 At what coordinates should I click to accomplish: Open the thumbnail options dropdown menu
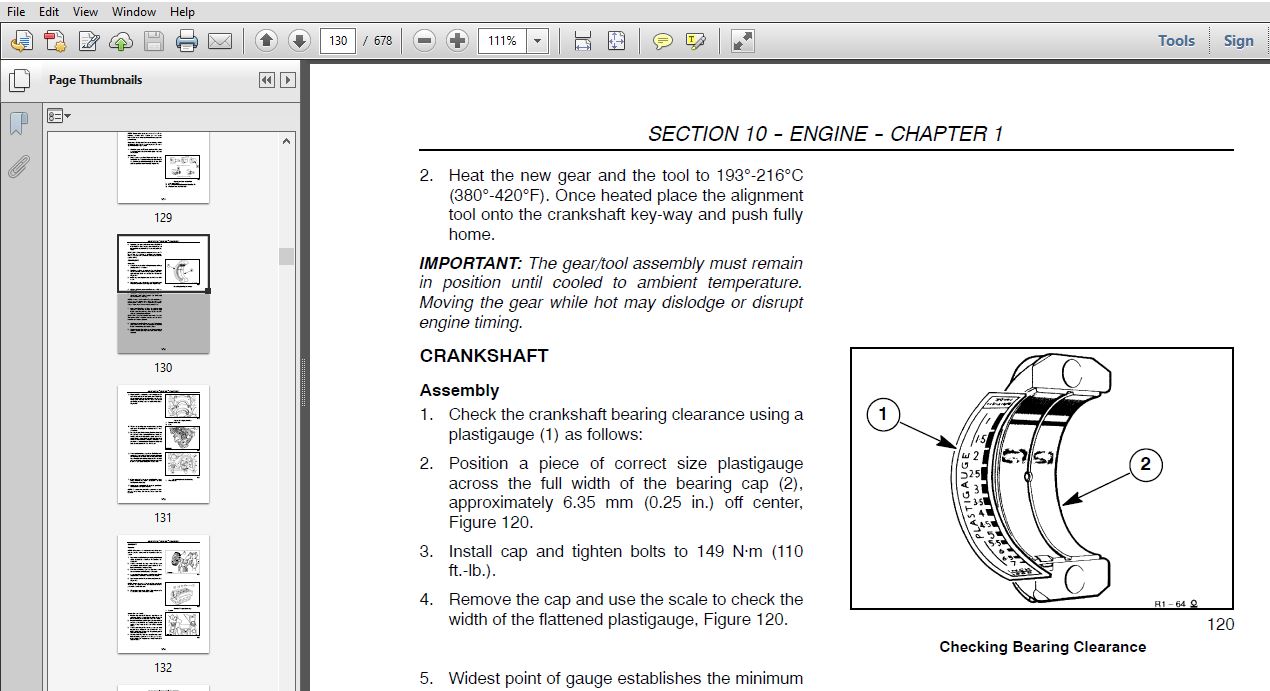(59, 116)
